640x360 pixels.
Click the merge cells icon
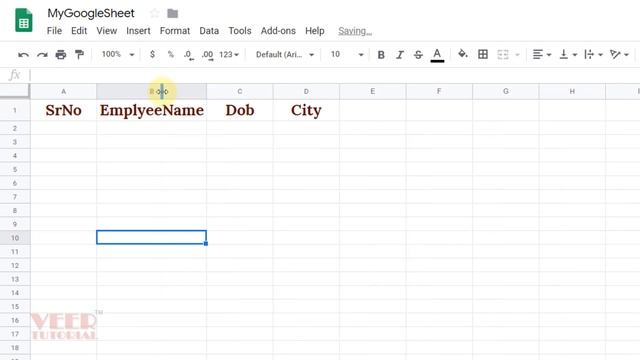503,54
